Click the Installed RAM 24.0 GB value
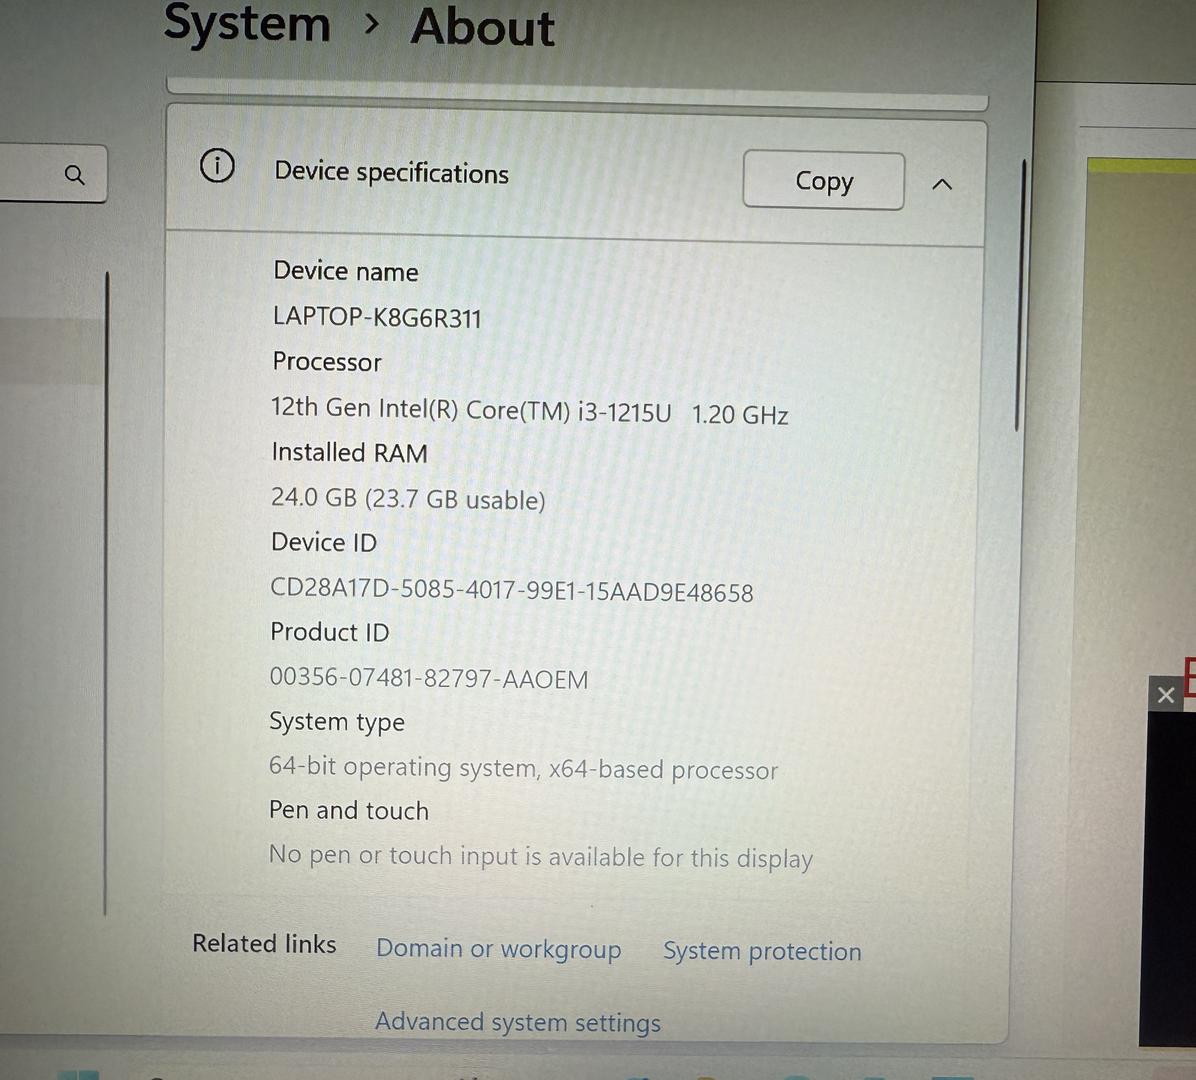Viewport: 1196px width, 1080px height. click(x=408, y=498)
